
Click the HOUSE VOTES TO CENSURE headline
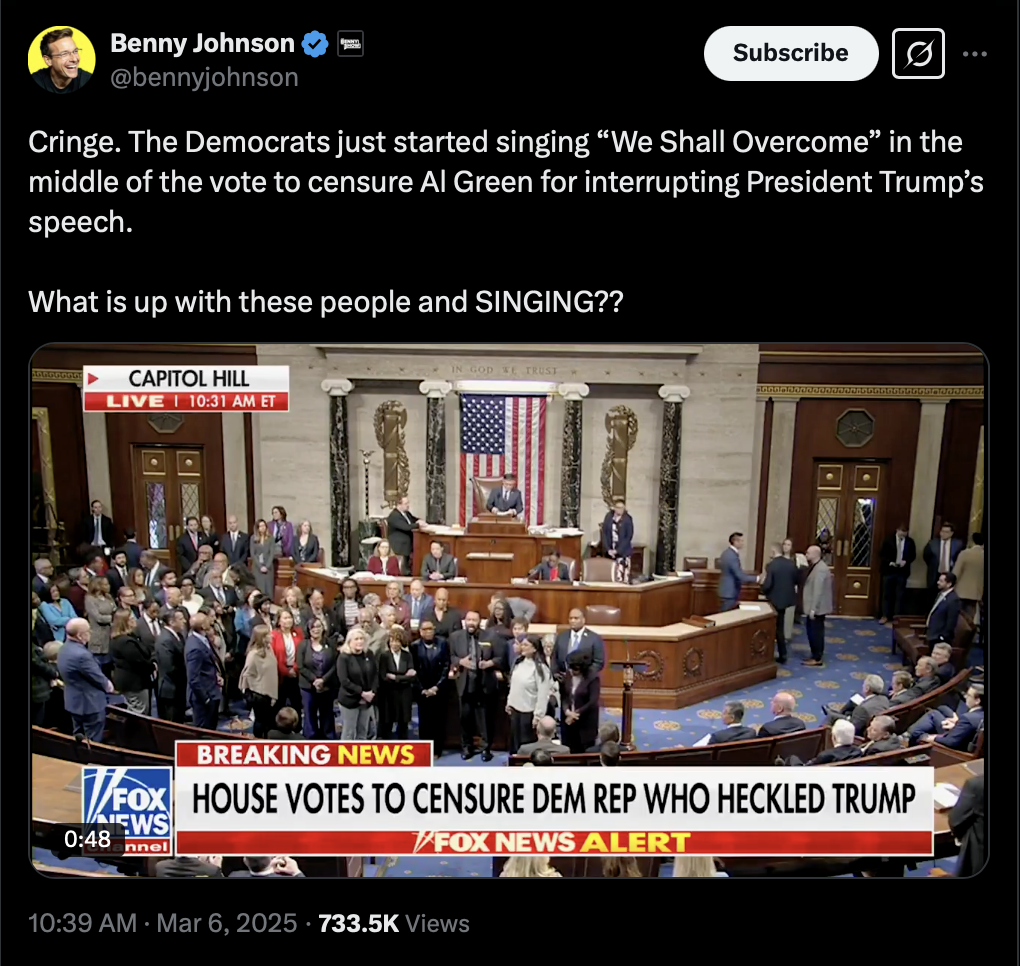click(554, 798)
